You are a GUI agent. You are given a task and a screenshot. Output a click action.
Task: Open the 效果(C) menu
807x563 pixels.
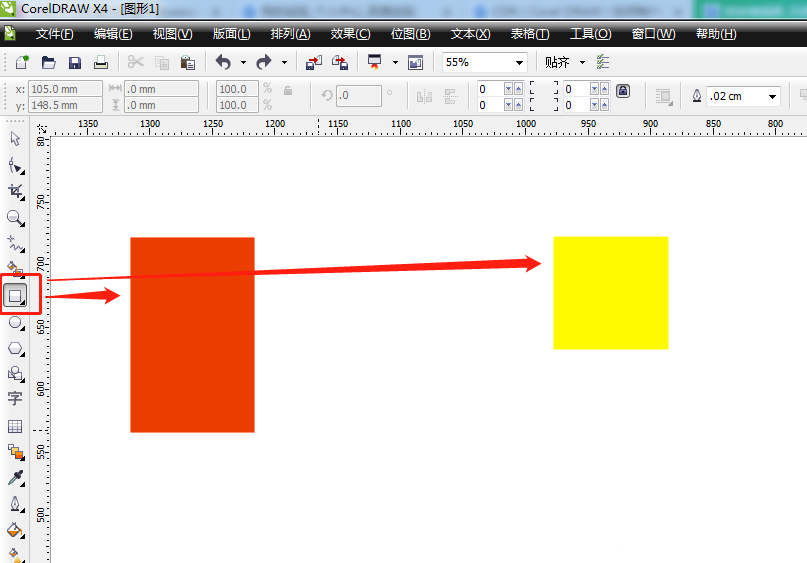(350, 34)
